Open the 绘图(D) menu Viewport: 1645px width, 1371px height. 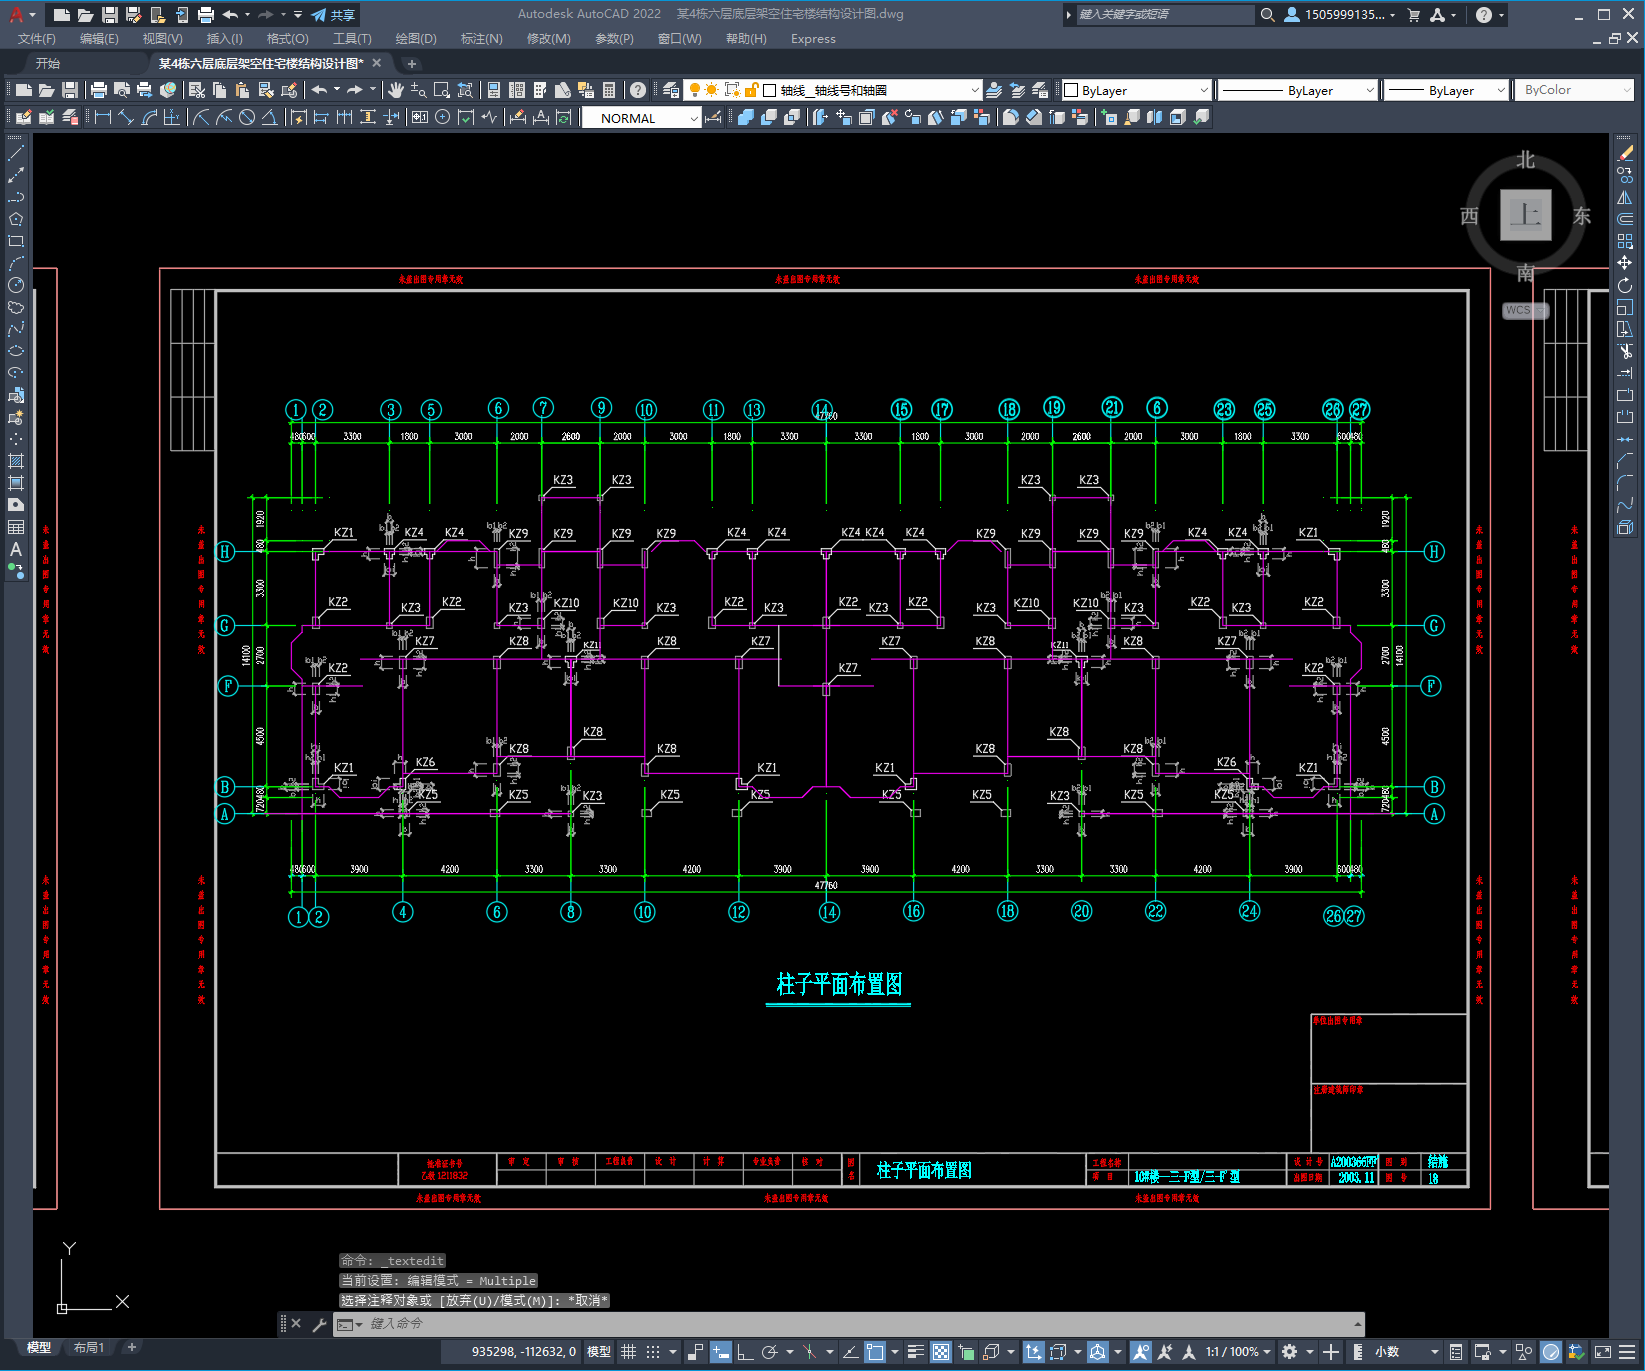click(416, 39)
